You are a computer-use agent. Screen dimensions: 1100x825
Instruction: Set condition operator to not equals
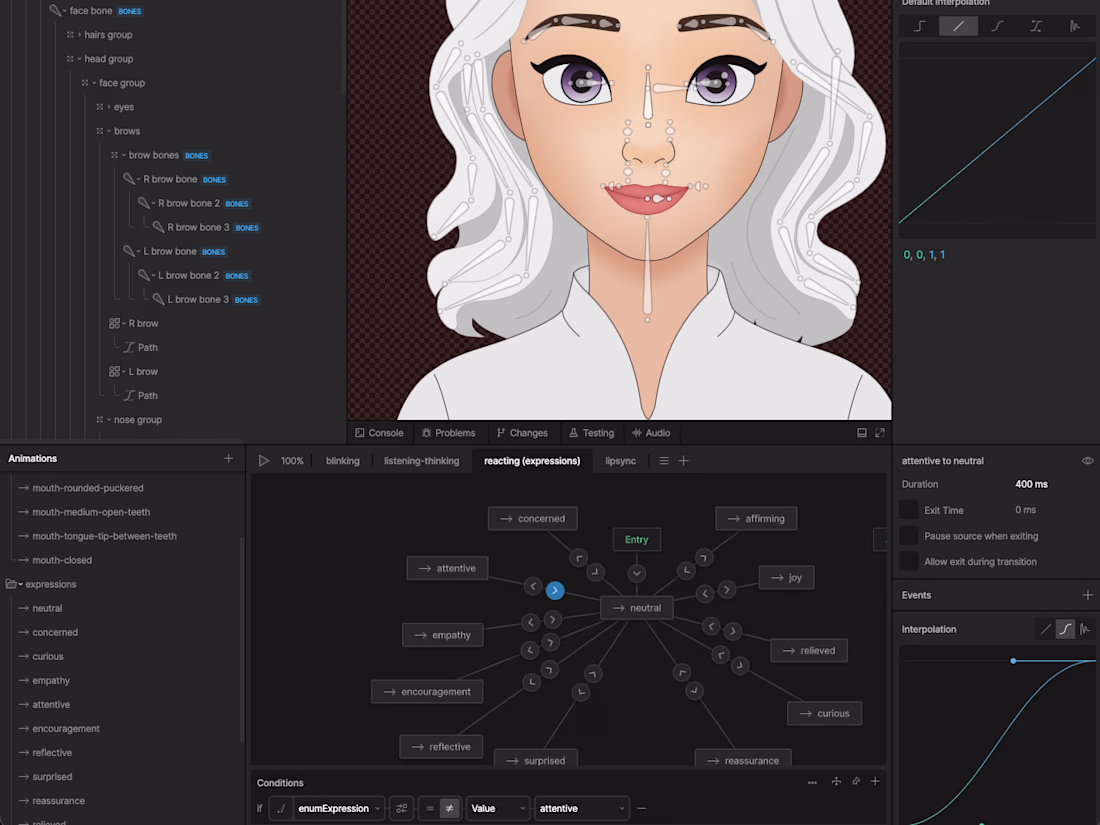pyautogui.click(x=450, y=808)
